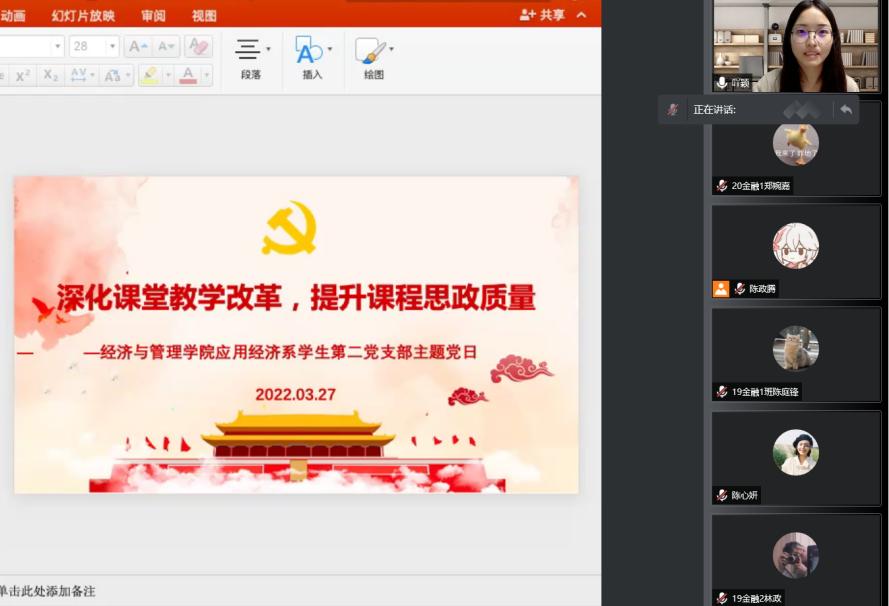The image size is (889, 606).
Task: Open the 幻灯片放映 slide show tab
Action: 83,15
